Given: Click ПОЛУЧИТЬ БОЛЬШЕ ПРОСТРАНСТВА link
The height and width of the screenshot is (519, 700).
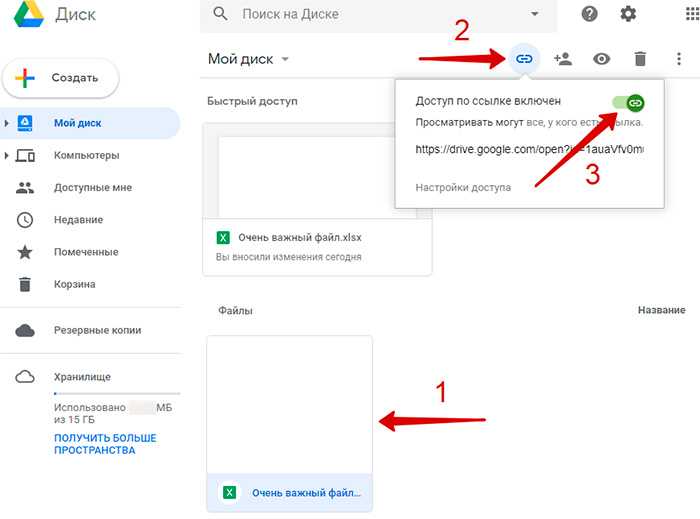Looking at the screenshot, I should pyautogui.click(x=105, y=444).
